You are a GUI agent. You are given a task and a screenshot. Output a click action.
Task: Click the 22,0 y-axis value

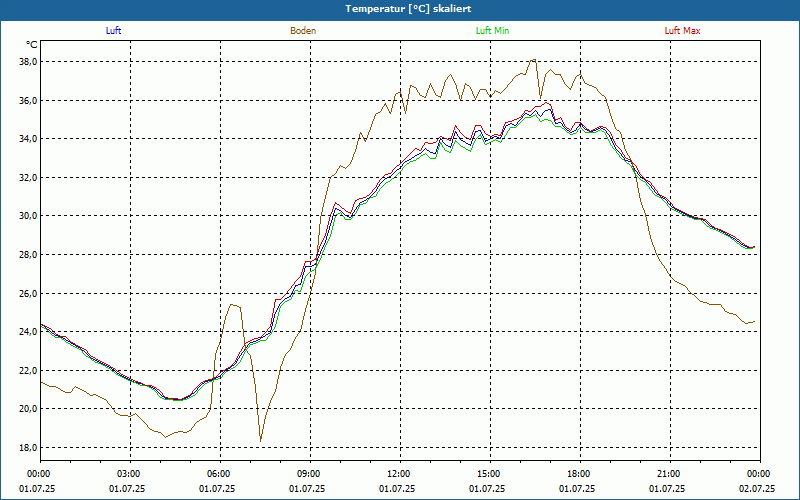(x=28, y=370)
